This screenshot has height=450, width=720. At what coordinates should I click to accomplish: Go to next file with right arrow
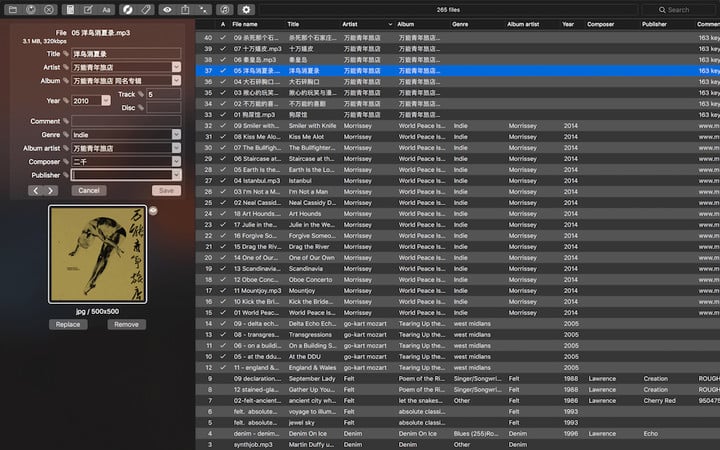[x=51, y=191]
